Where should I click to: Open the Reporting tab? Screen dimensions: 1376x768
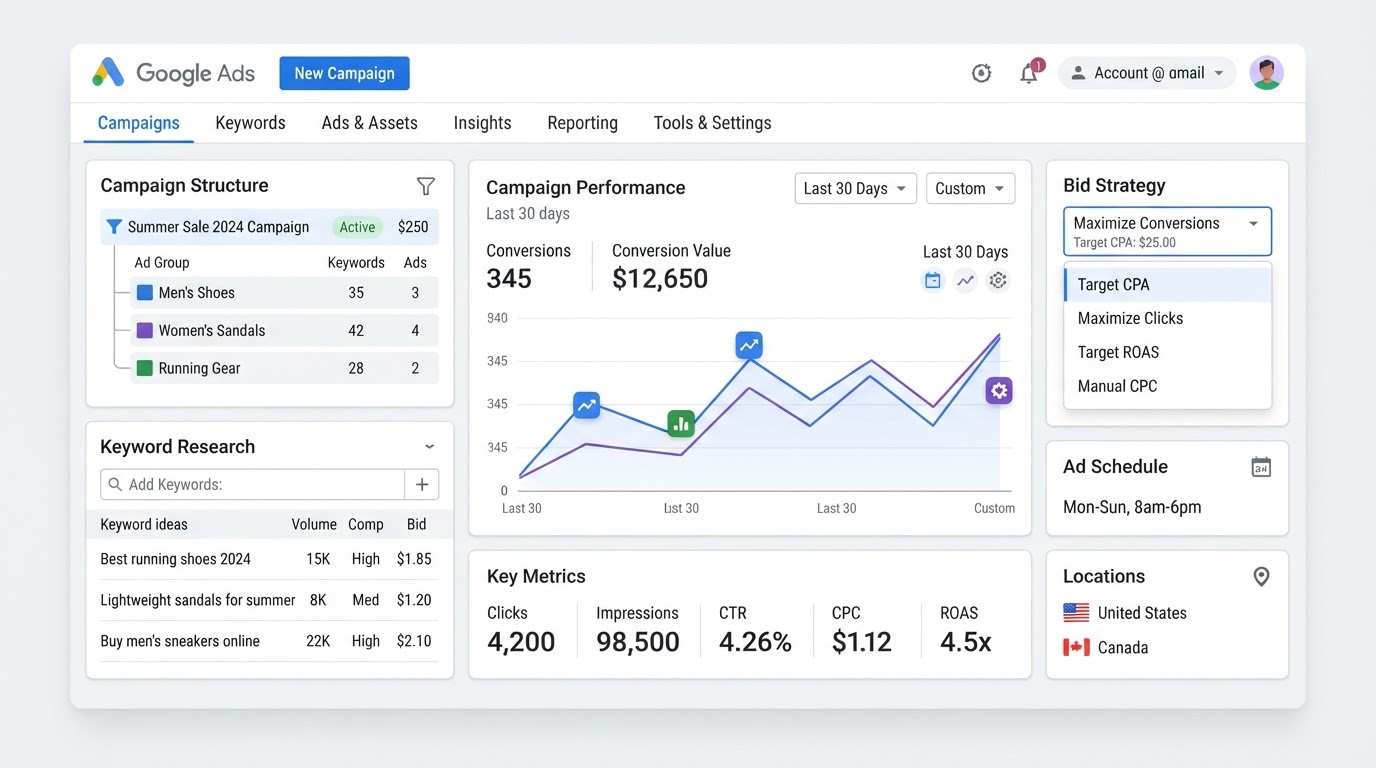point(583,123)
